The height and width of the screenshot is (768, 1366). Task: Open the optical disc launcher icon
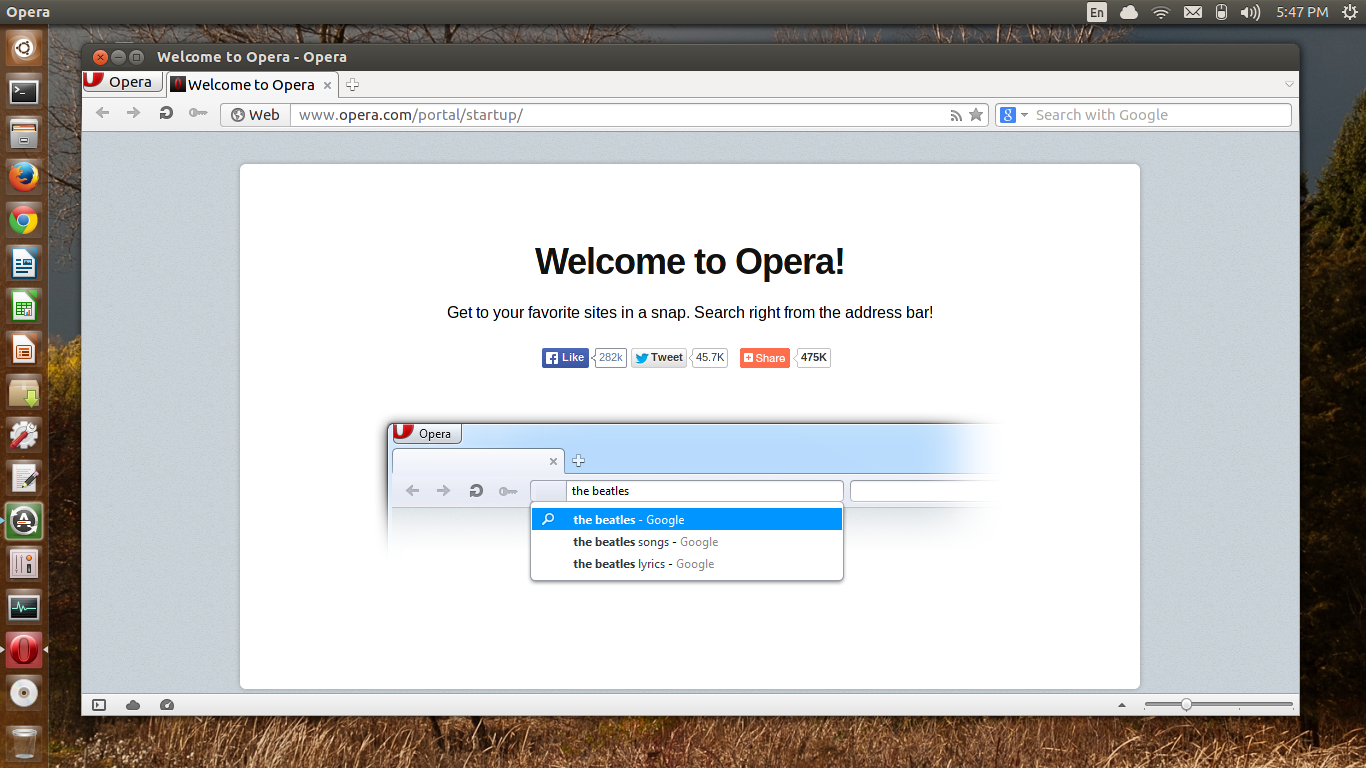click(23, 693)
